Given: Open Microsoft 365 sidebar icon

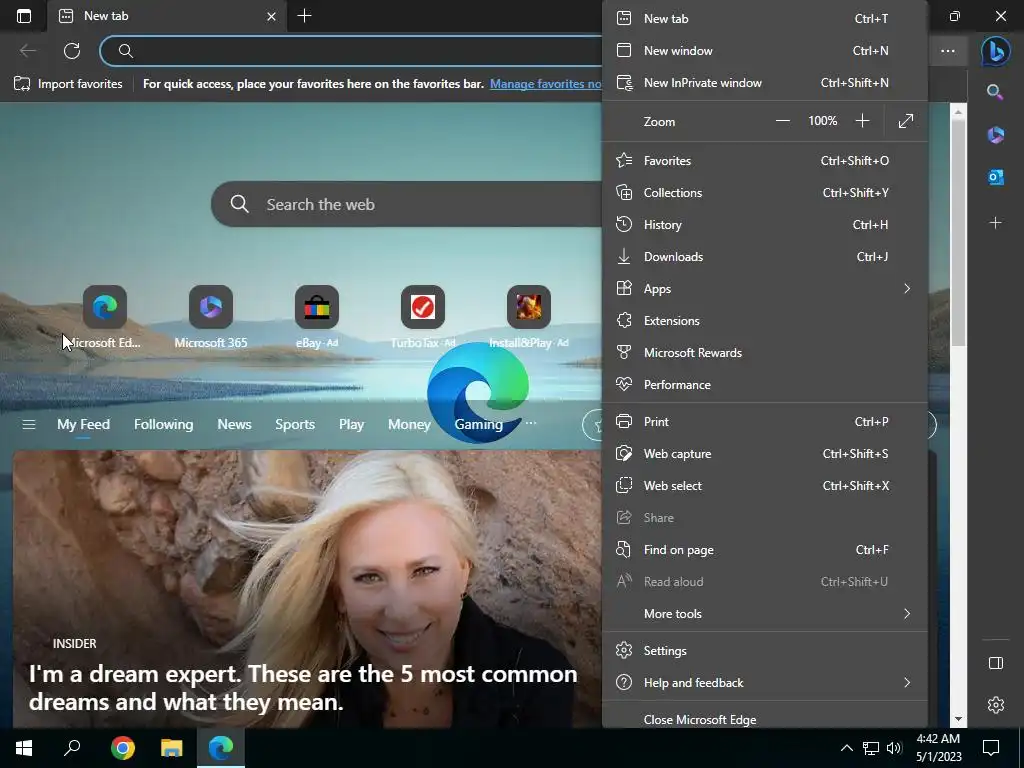Looking at the screenshot, I should pyautogui.click(x=996, y=135).
